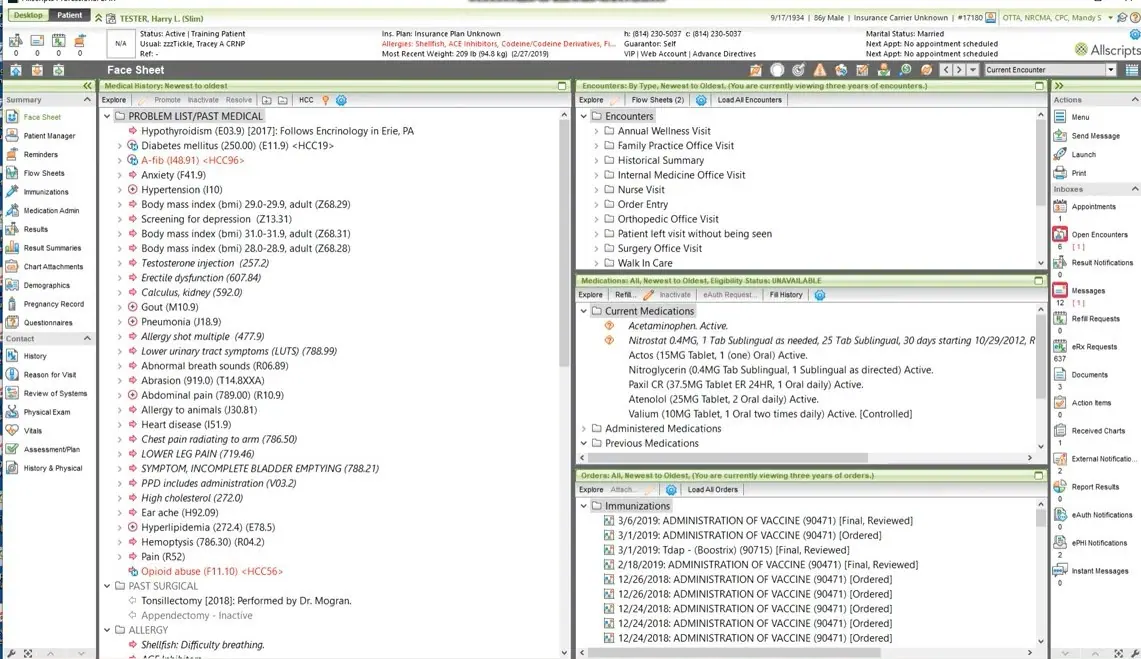Click the green refresh clipboard icon near Face Sheet
Image resolution: width=1141 pixels, height=659 pixels.
click(x=58, y=70)
